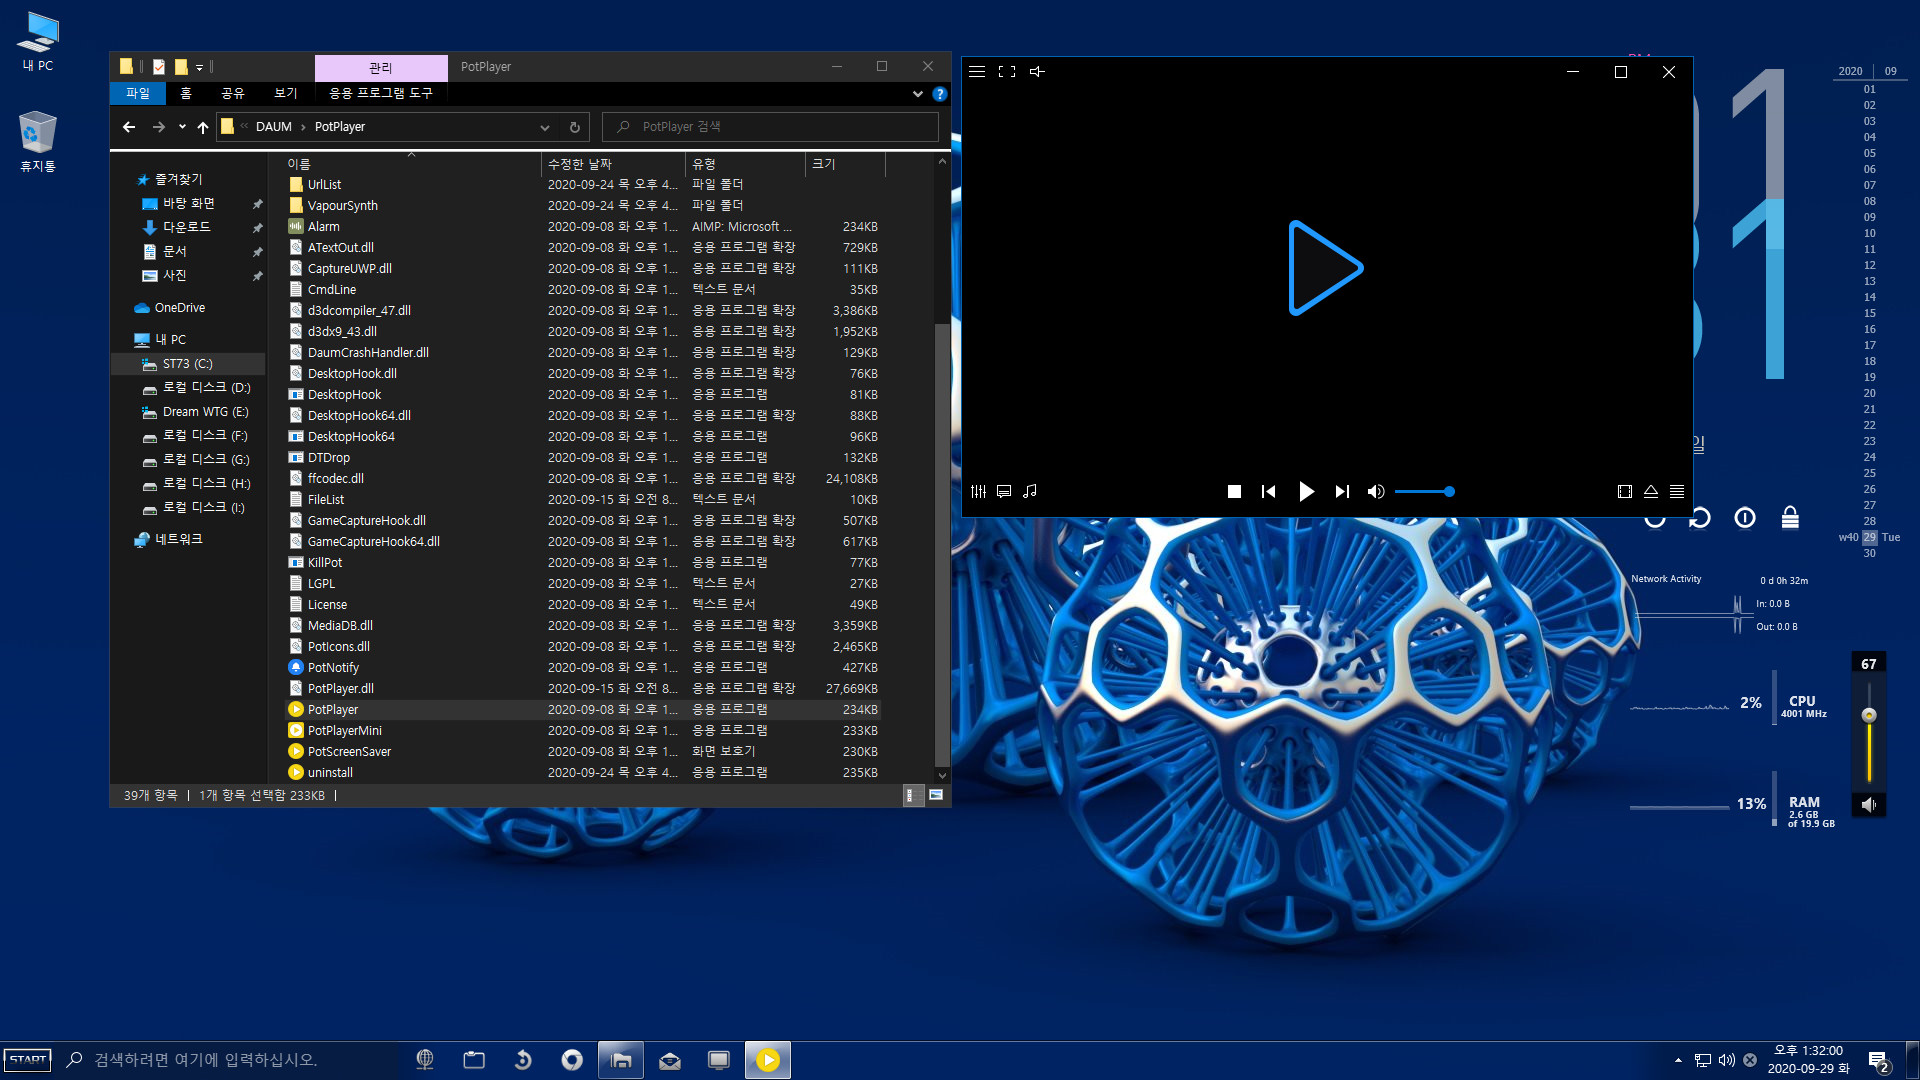Select the ffcodec.dll file
The image size is (1920, 1080).
[x=584, y=479]
